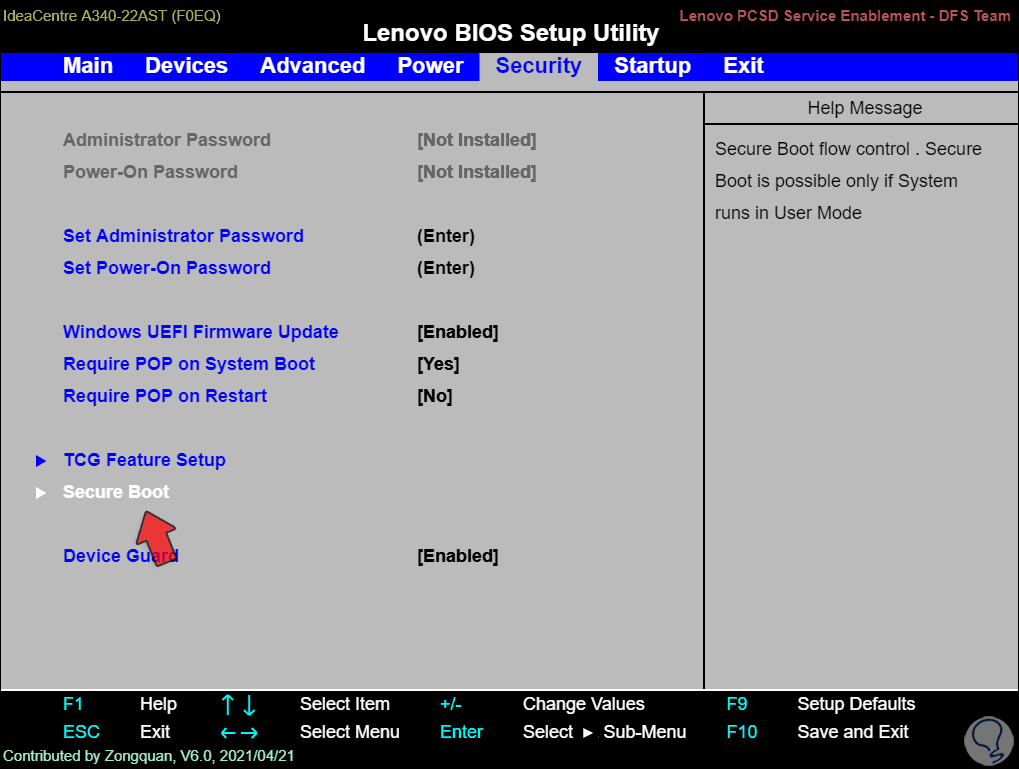
Task: Open the Advanced tab
Action: (x=313, y=66)
